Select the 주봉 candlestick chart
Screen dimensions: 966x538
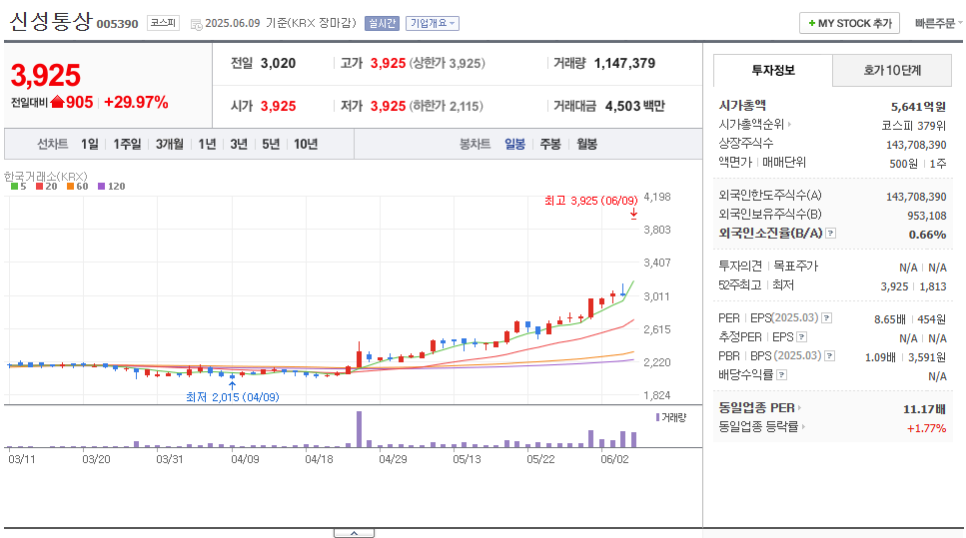click(x=550, y=144)
